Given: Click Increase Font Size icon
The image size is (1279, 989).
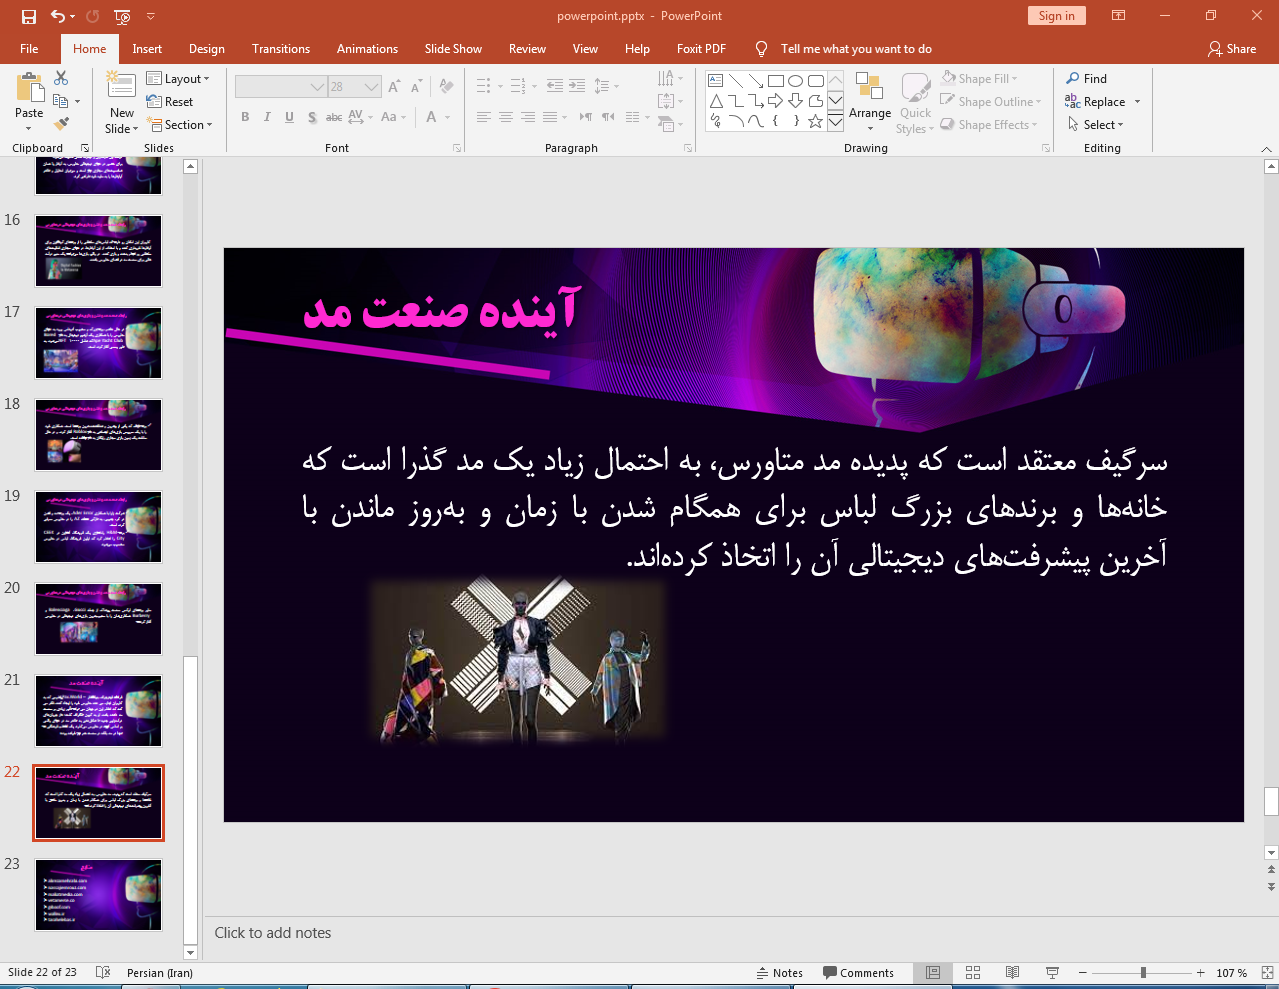Looking at the screenshot, I should click(394, 87).
